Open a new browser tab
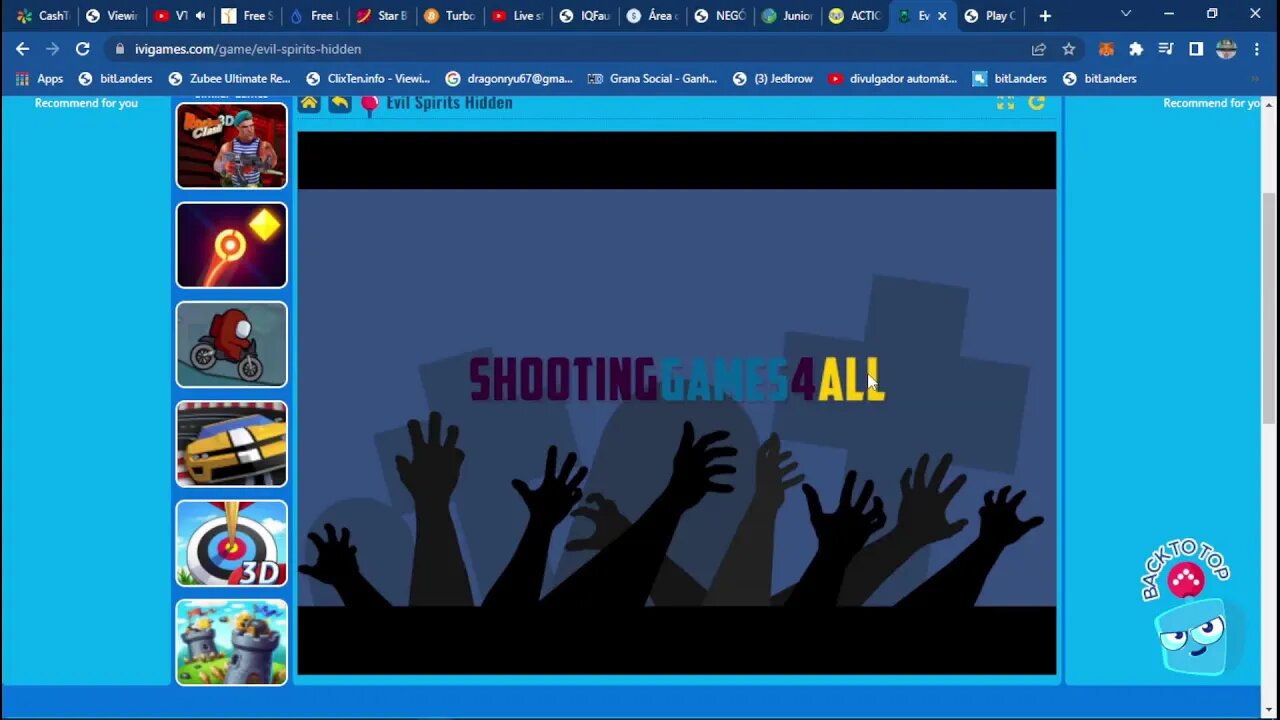Viewport: 1280px width, 720px height. (1045, 16)
